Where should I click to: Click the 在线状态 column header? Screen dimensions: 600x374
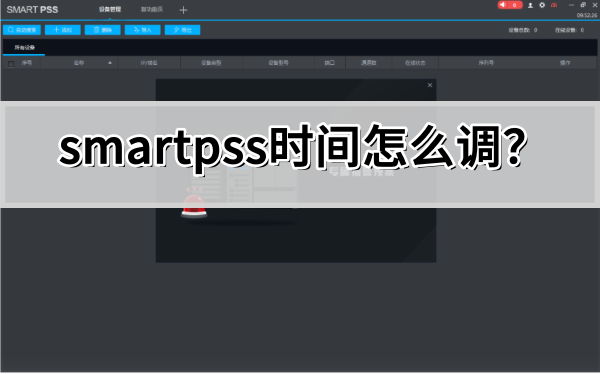coord(415,63)
